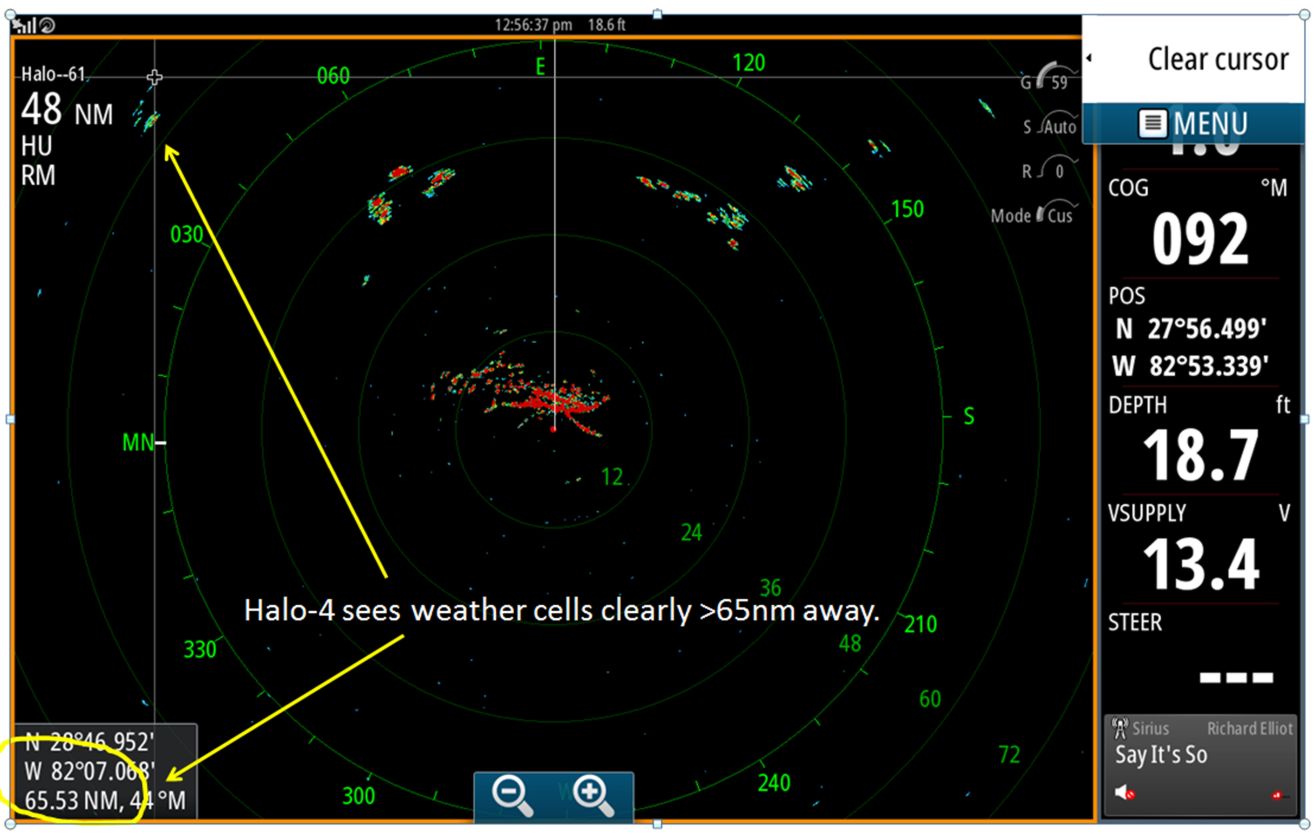Click the HU heading-up orientation label

(x=37, y=146)
